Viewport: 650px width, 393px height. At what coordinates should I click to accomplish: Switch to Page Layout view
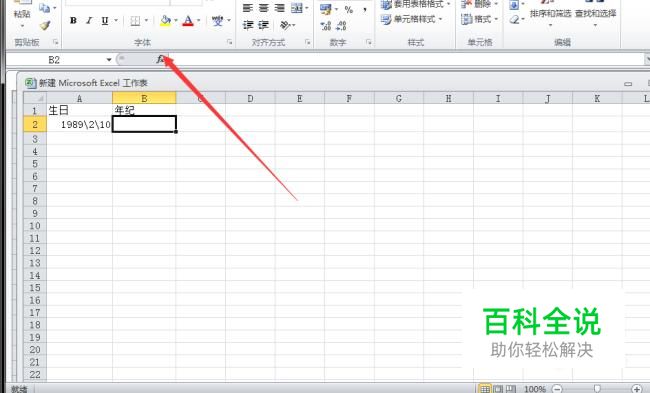click(498, 389)
